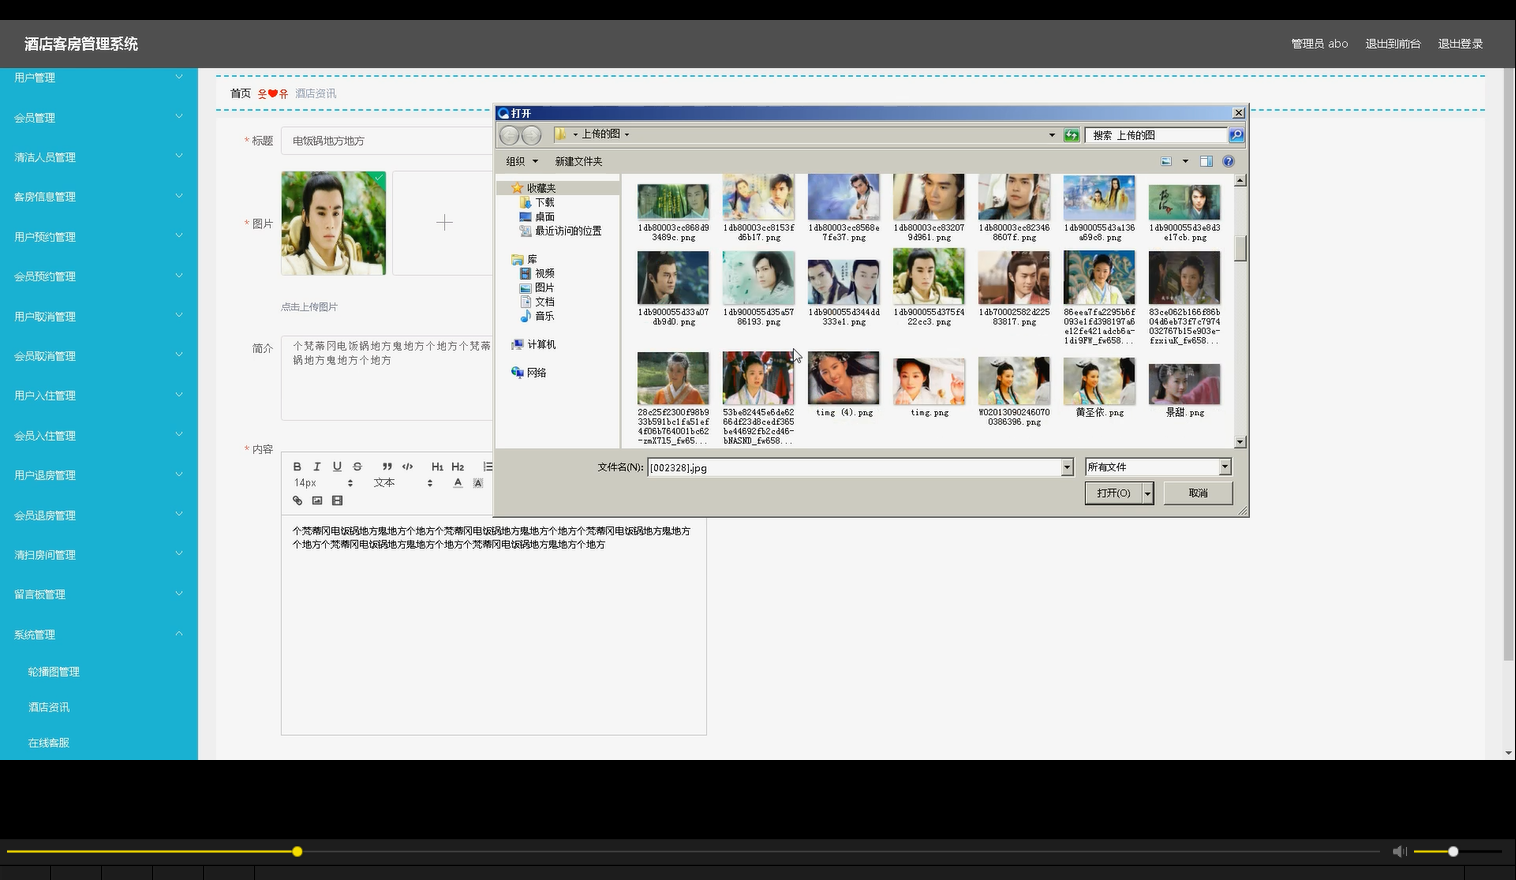Click the insert link icon in the editor
This screenshot has height=880, width=1516.
[296, 500]
